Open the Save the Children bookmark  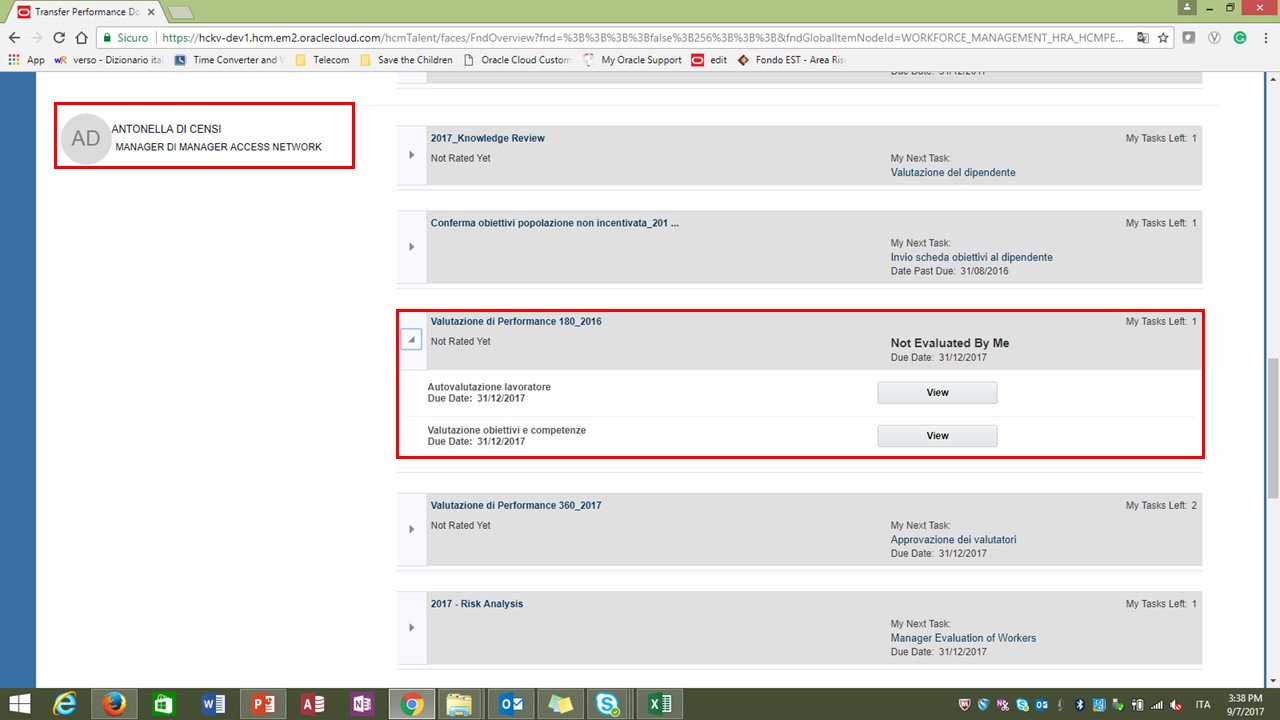coord(406,60)
